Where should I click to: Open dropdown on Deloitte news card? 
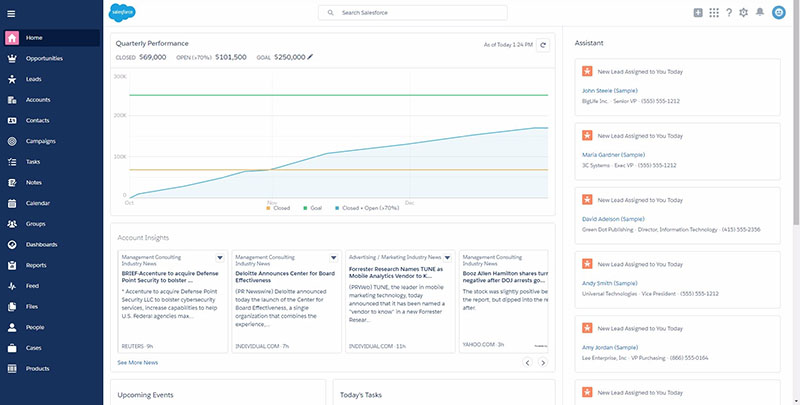coord(334,258)
